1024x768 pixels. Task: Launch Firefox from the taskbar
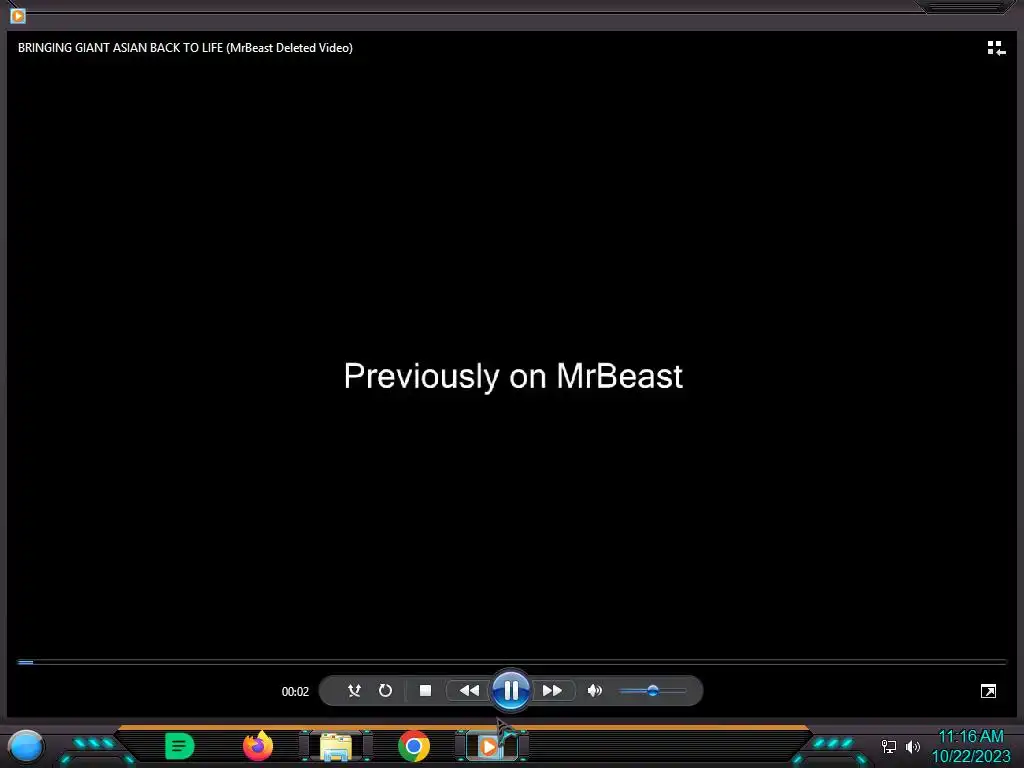tap(258, 746)
